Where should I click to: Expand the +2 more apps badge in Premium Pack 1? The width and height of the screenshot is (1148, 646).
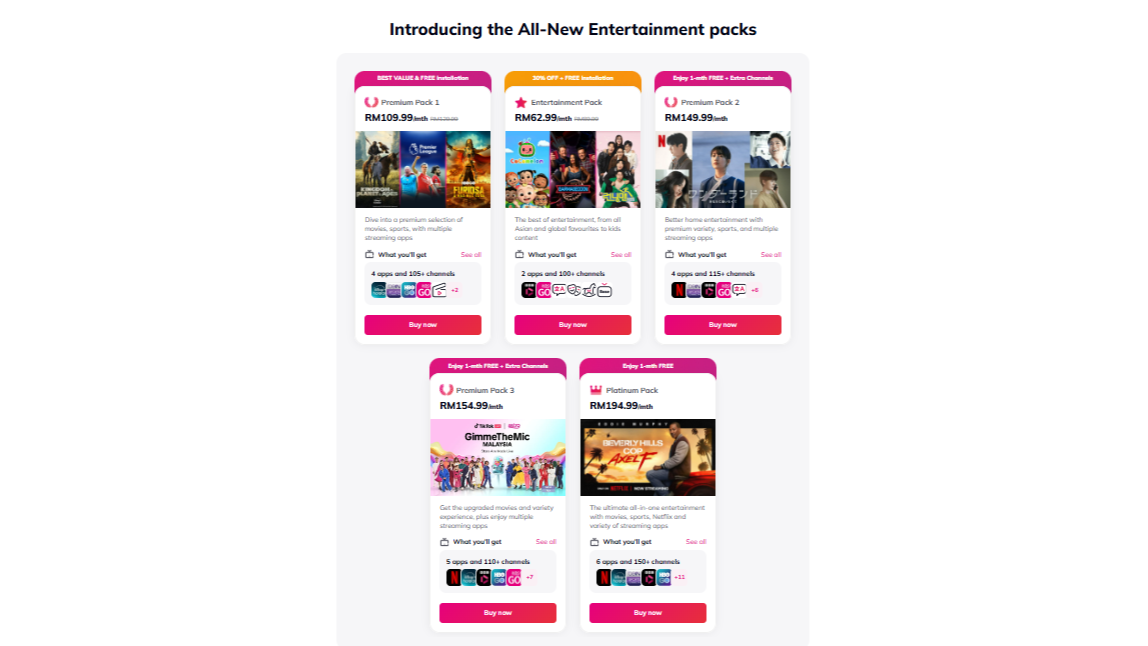(455, 290)
